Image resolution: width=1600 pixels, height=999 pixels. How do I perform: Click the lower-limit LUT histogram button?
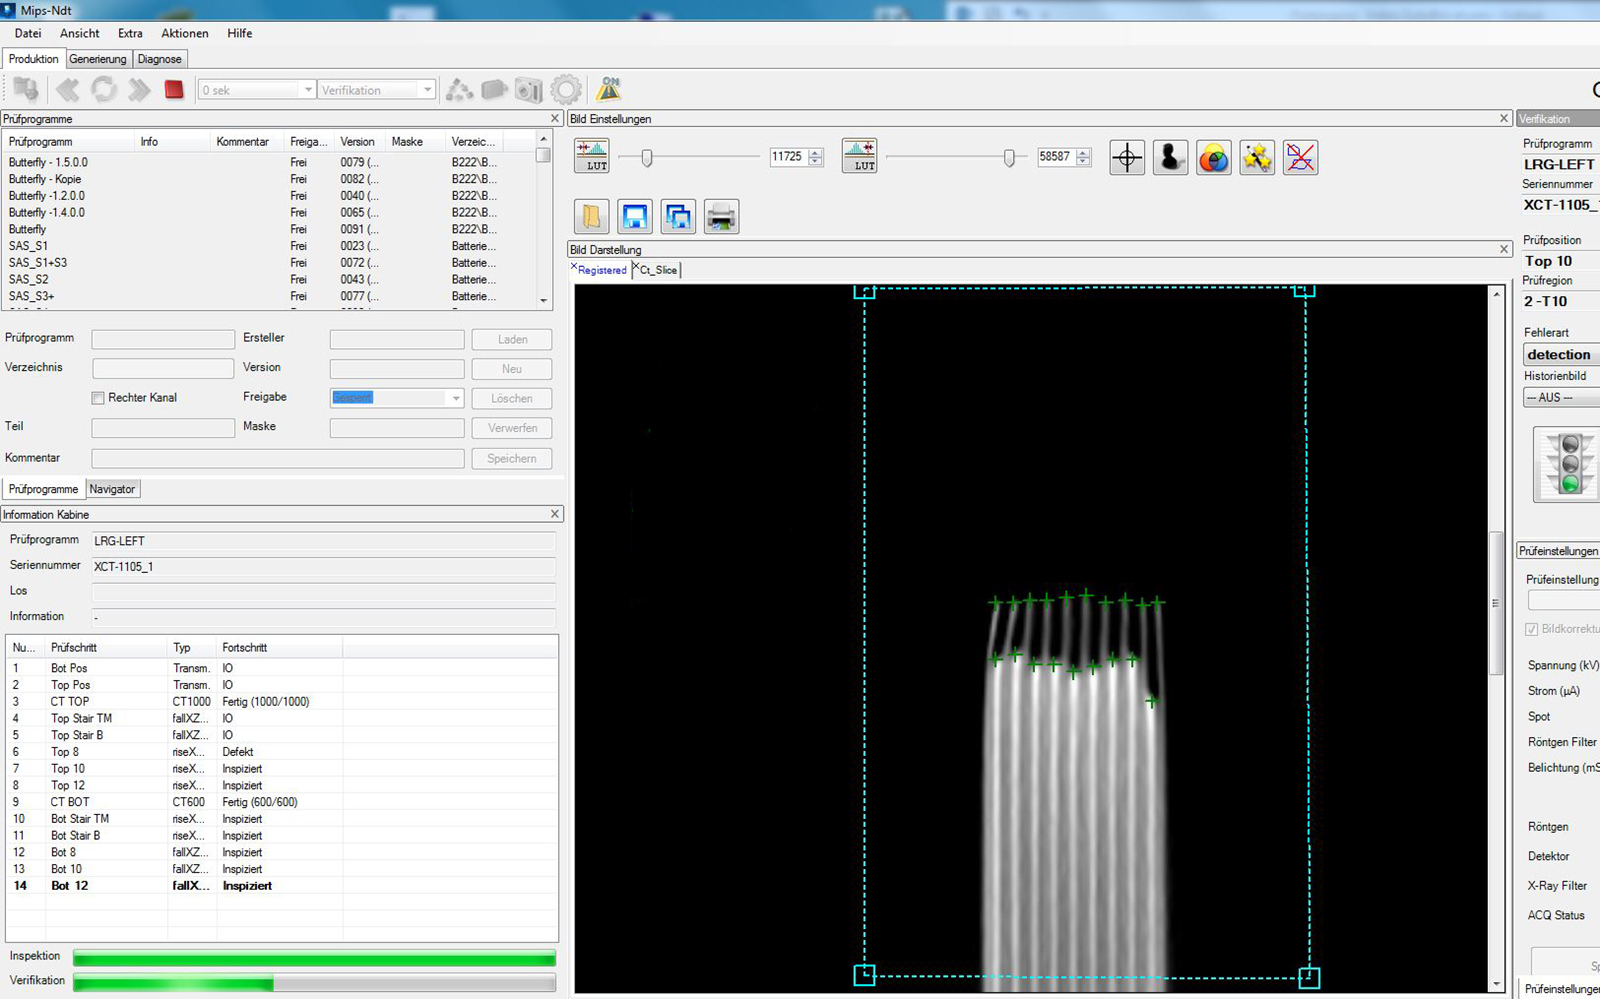tap(592, 157)
